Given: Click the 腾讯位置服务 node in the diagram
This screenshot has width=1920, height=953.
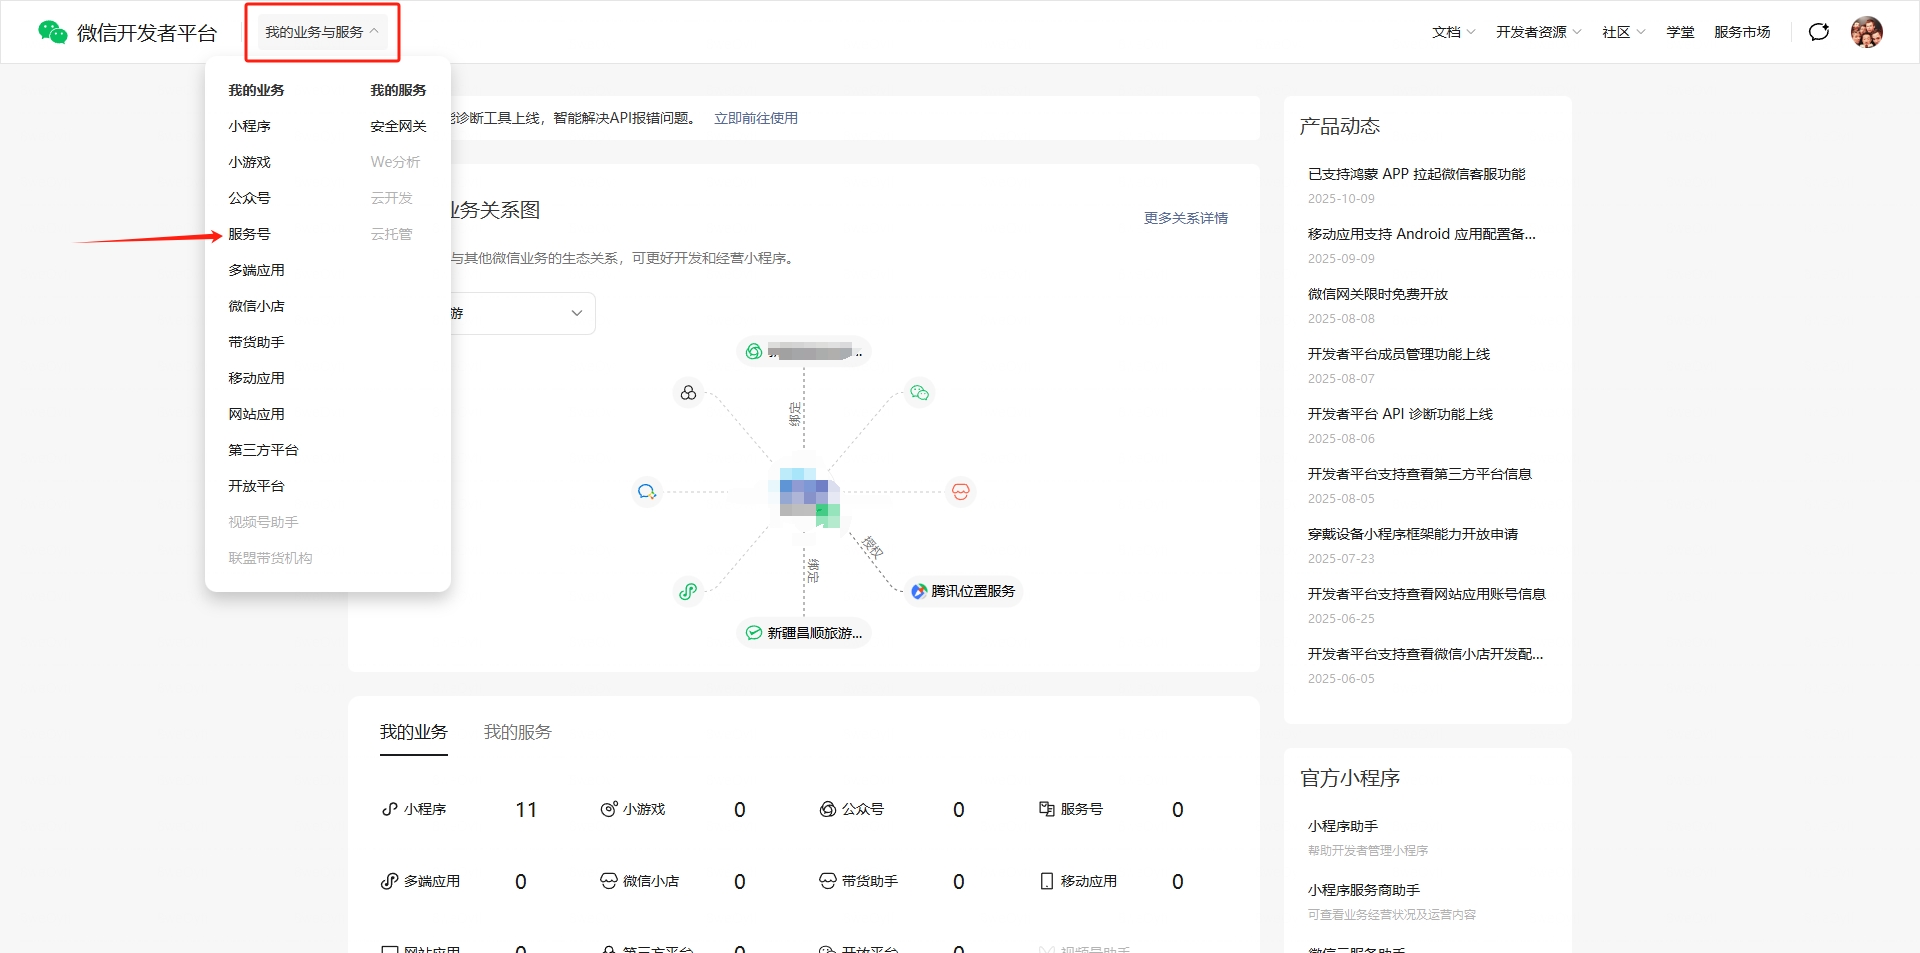Looking at the screenshot, I should click(x=963, y=591).
